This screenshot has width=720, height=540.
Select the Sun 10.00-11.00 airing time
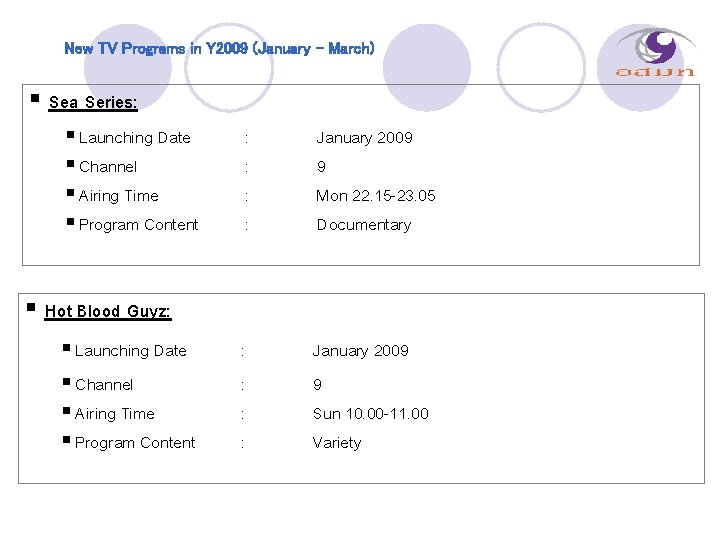click(370, 414)
